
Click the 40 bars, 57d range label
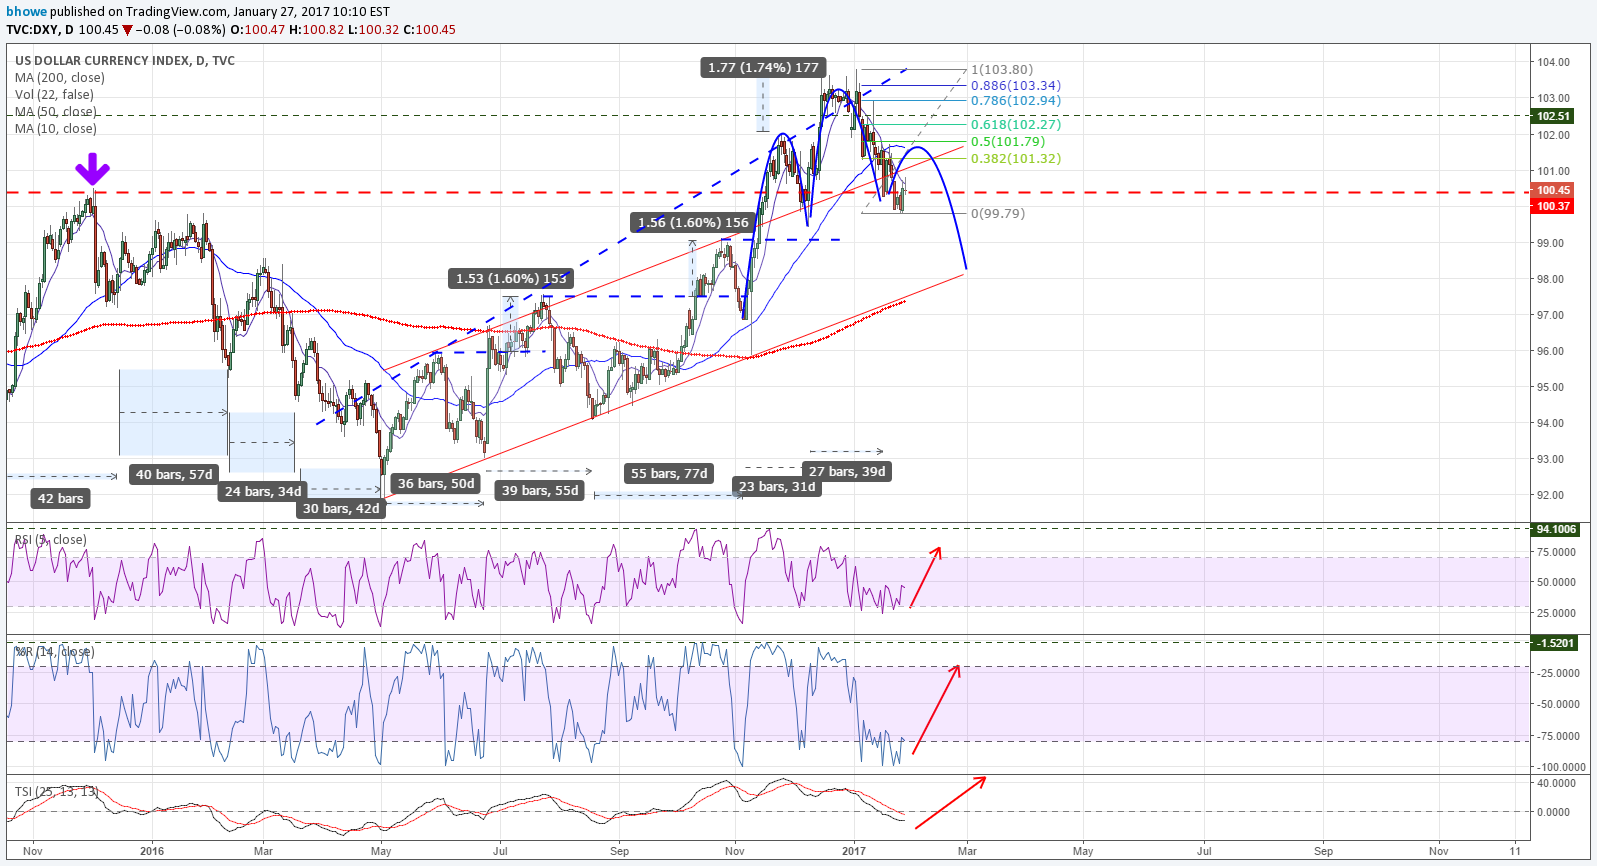[x=174, y=474]
